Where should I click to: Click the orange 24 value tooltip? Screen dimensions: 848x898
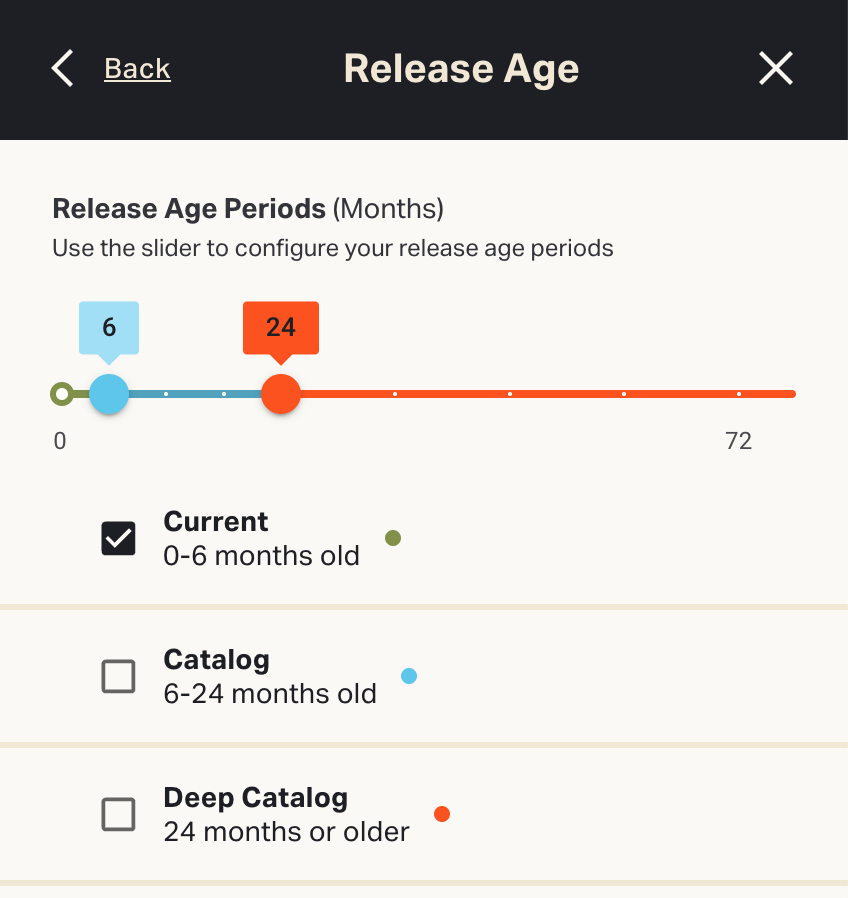click(281, 327)
